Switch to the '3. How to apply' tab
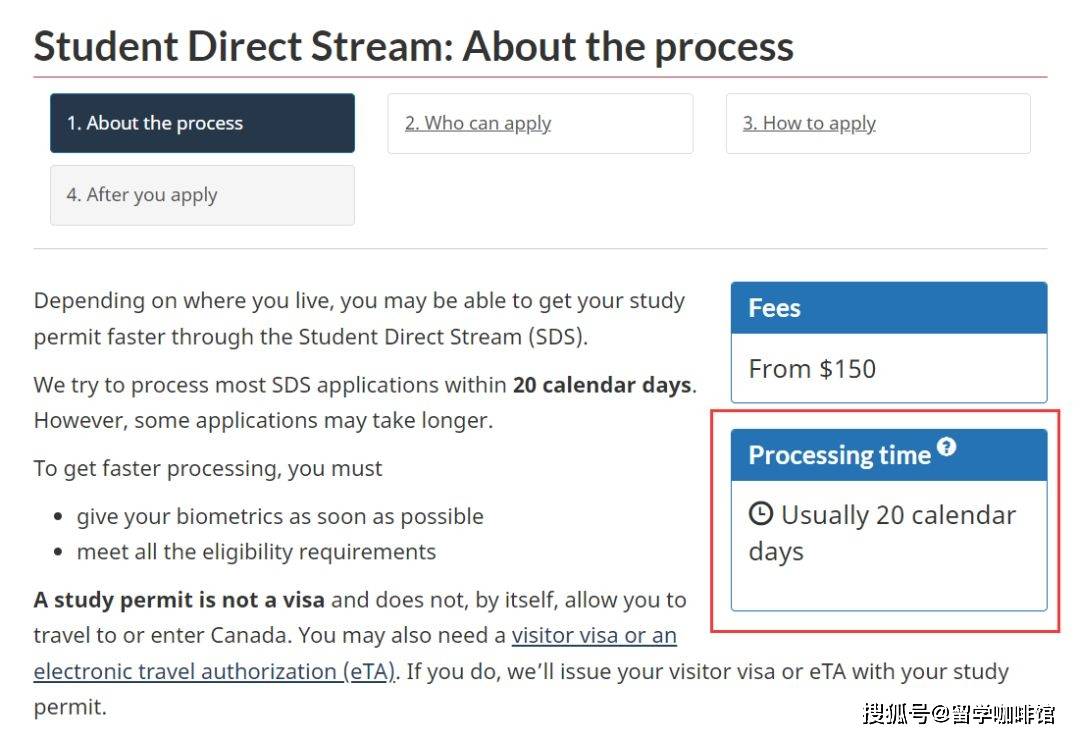The height and width of the screenshot is (737, 1080). (809, 123)
